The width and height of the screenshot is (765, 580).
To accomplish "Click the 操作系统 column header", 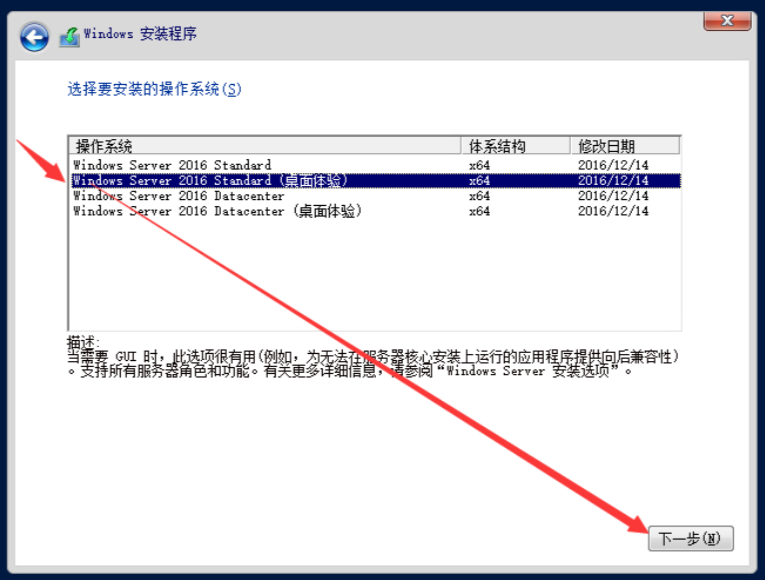I will (265, 146).
